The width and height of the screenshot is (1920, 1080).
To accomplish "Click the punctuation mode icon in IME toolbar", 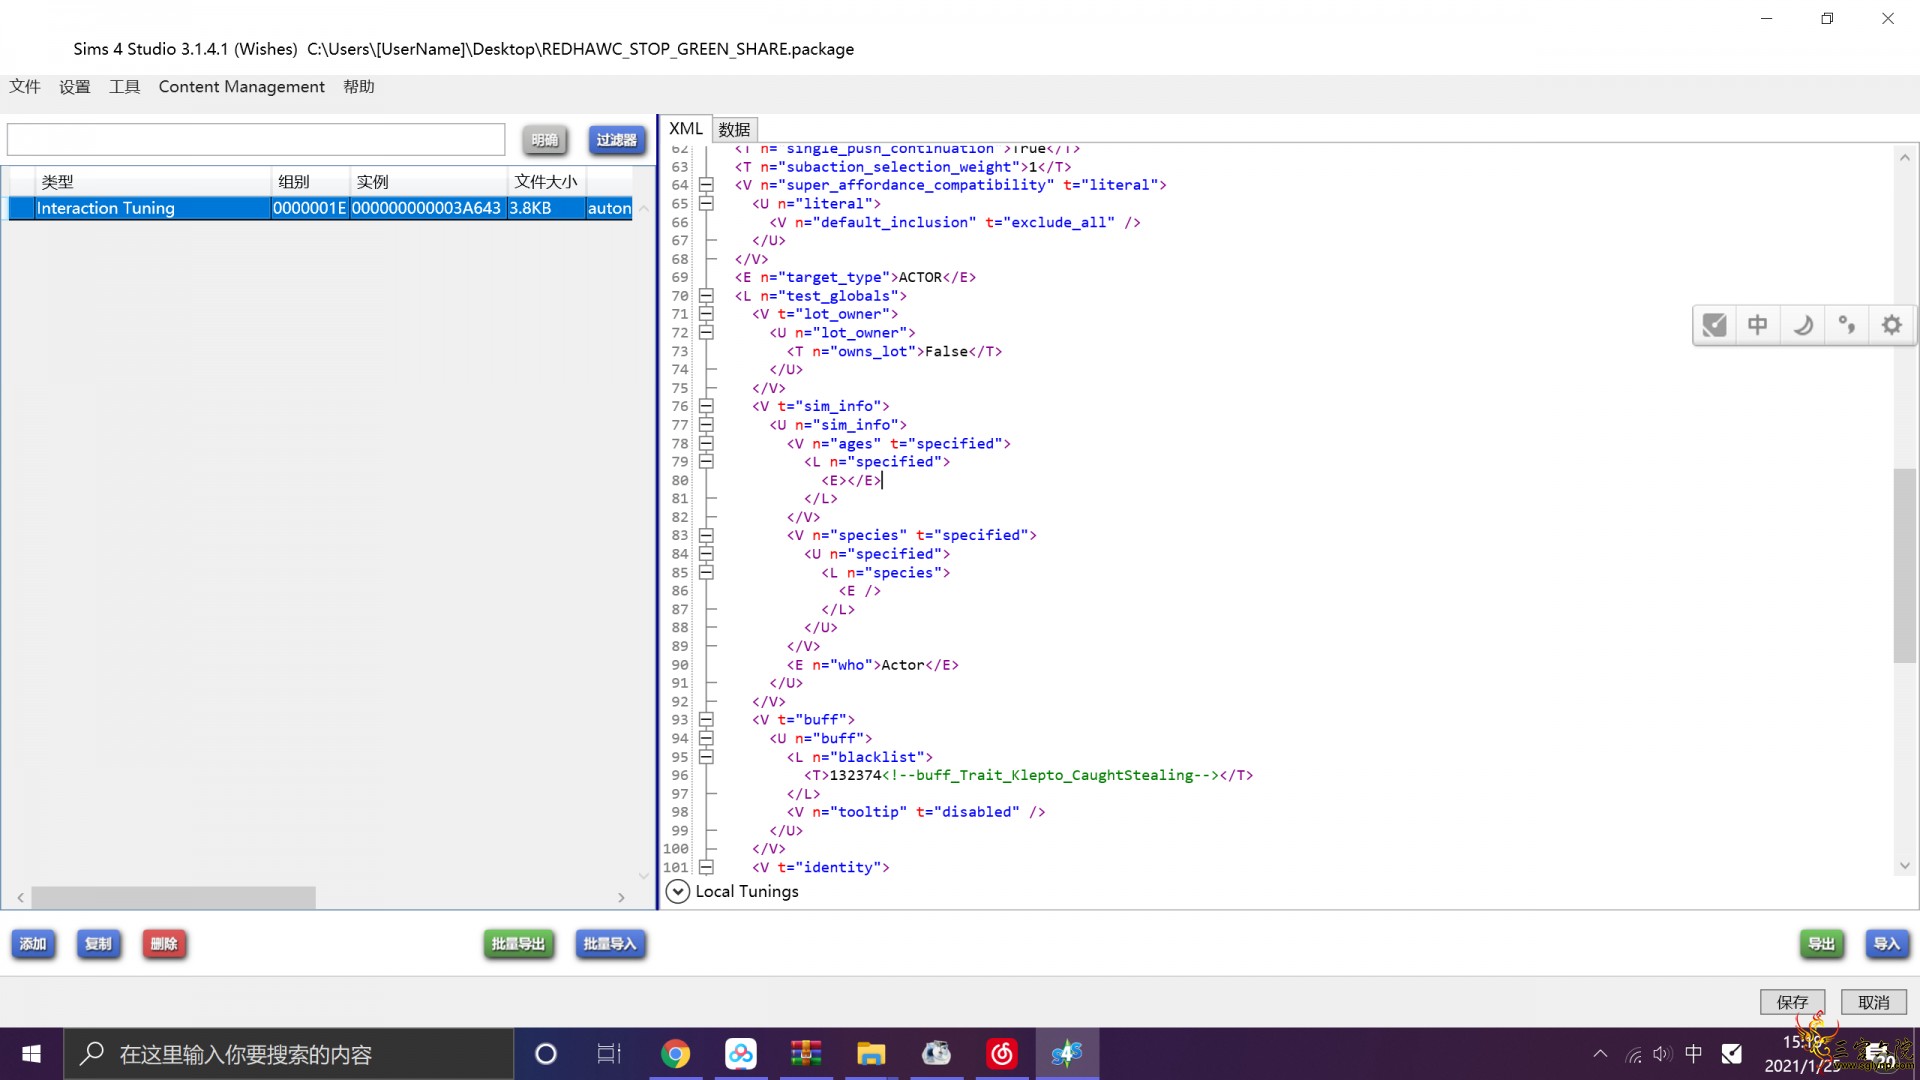I will click(x=1847, y=325).
